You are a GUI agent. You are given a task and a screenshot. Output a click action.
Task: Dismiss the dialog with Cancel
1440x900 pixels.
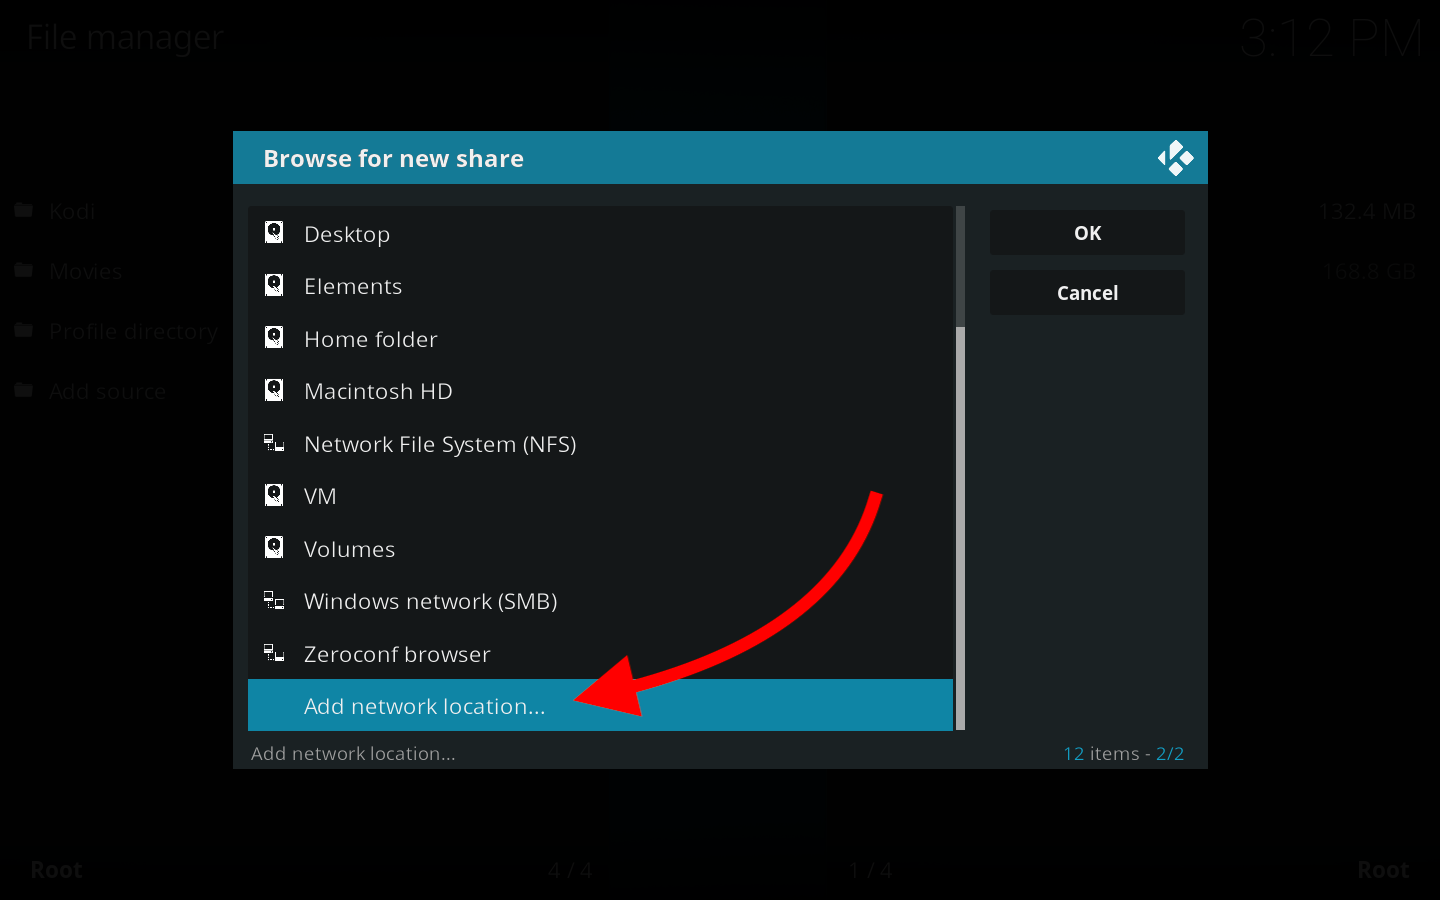(x=1087, y=292)
